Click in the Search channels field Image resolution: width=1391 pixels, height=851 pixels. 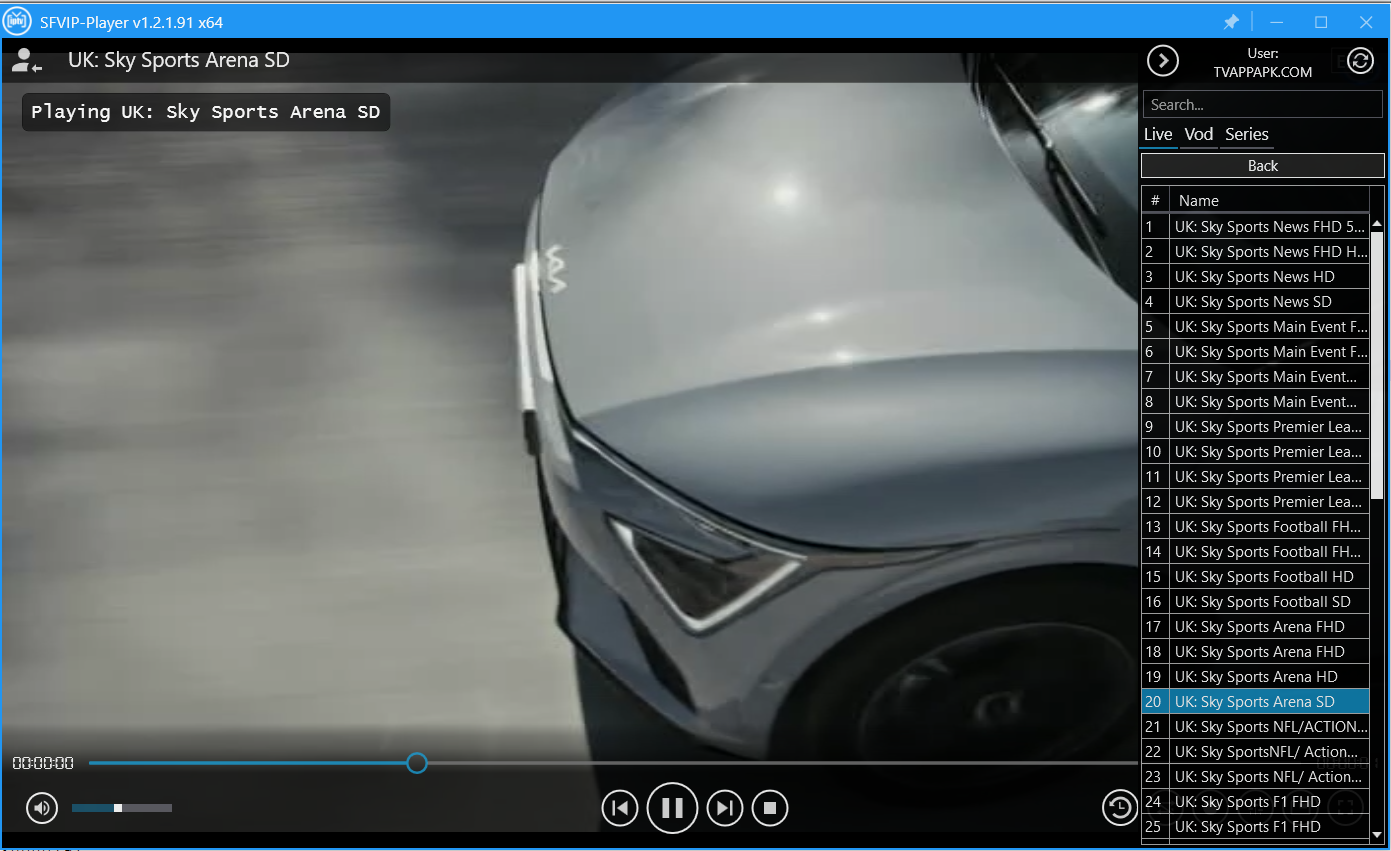(1262, 104)
